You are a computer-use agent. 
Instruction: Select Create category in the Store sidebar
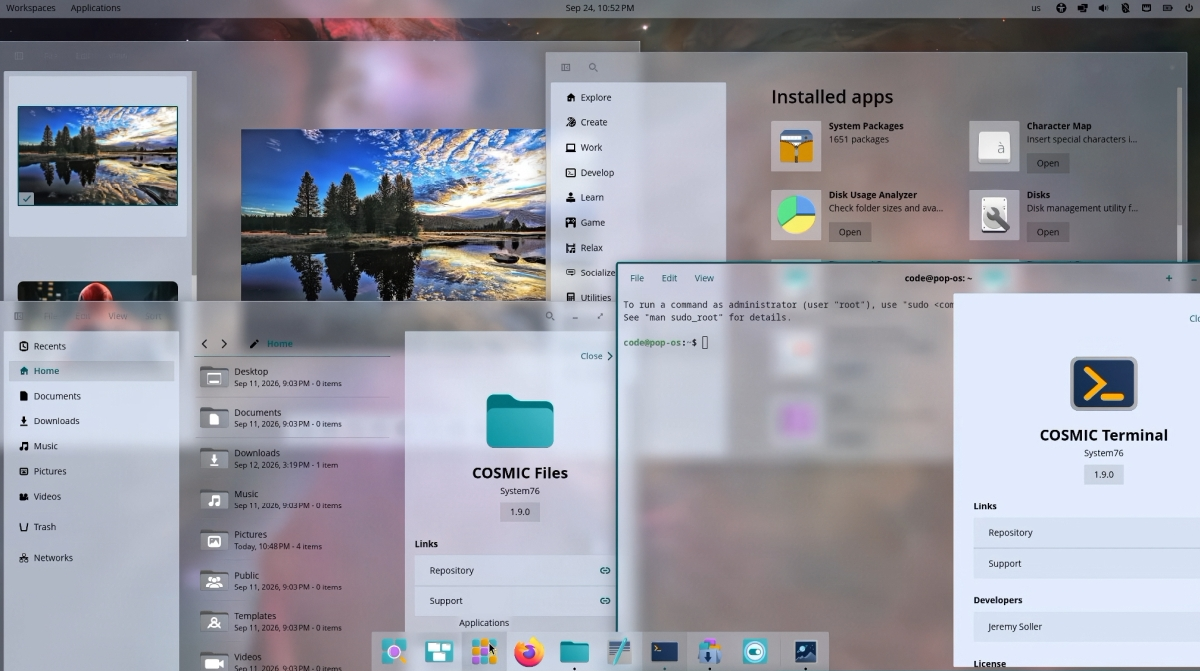pos(638,122)
